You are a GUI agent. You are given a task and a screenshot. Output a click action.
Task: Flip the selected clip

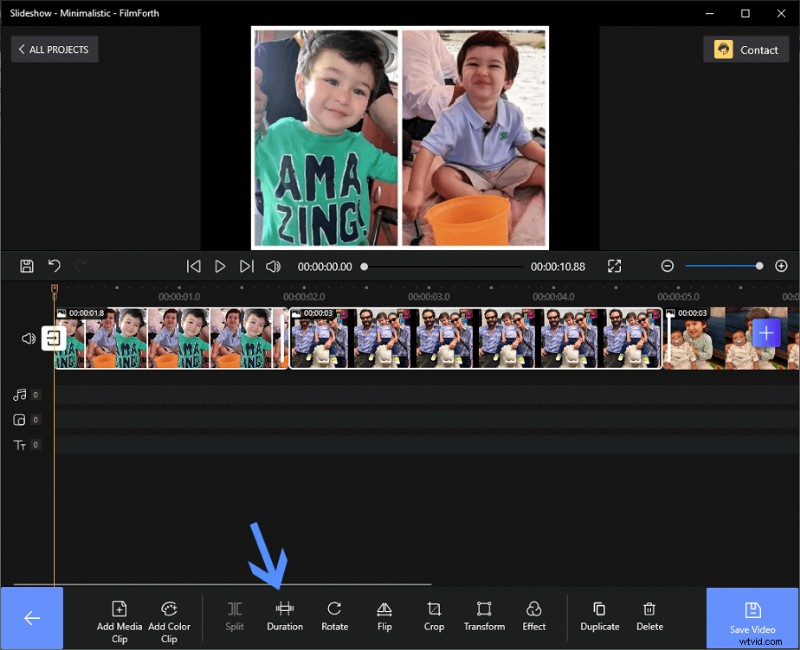pos(384,617)
